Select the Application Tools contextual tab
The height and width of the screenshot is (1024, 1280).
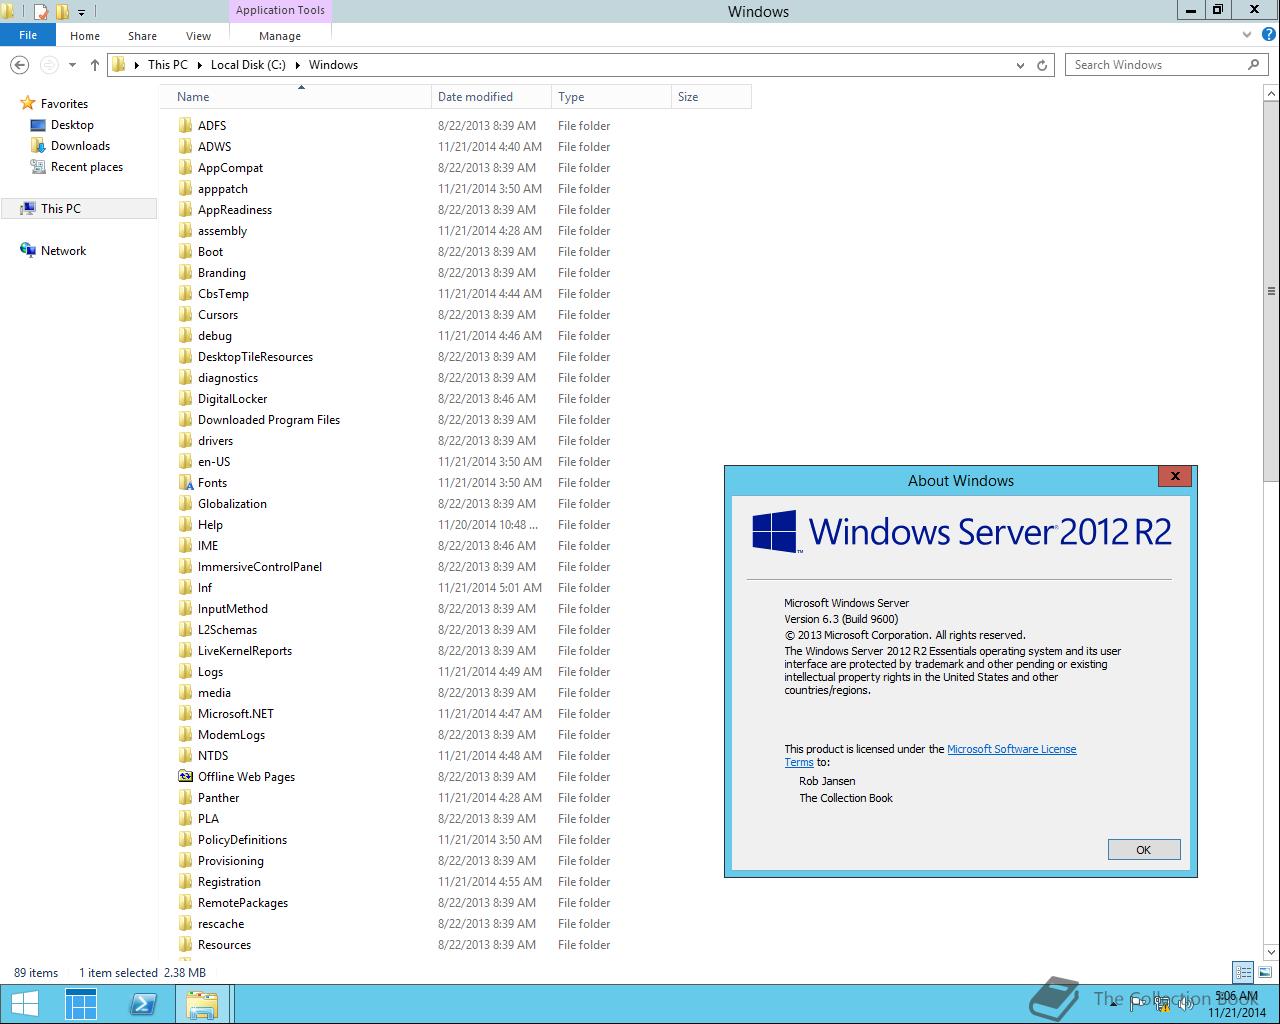(280, 11)
